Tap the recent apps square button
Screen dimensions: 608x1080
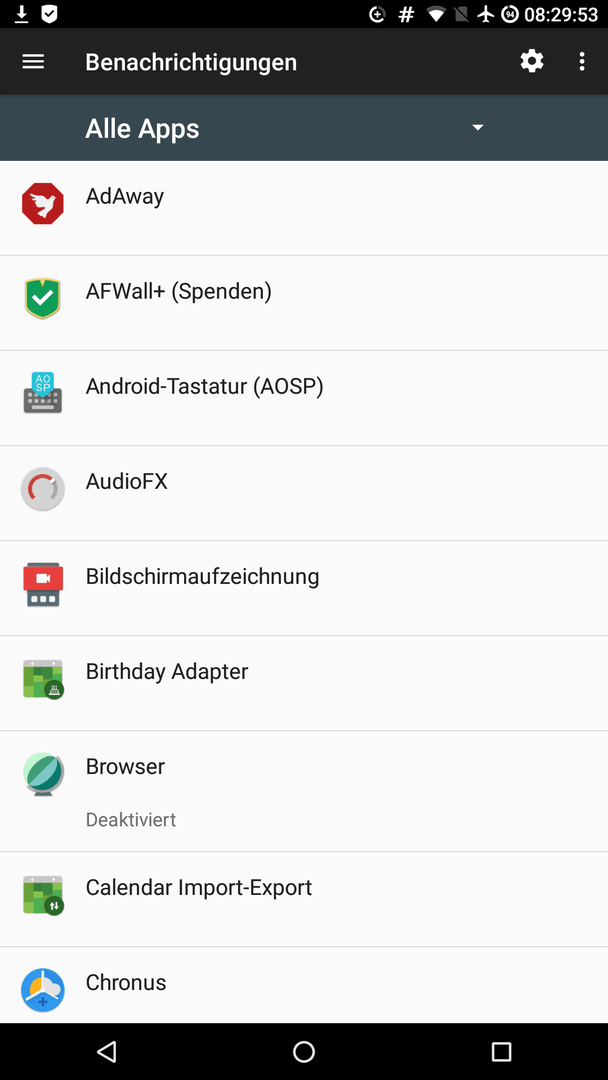tap(501, 1051)
